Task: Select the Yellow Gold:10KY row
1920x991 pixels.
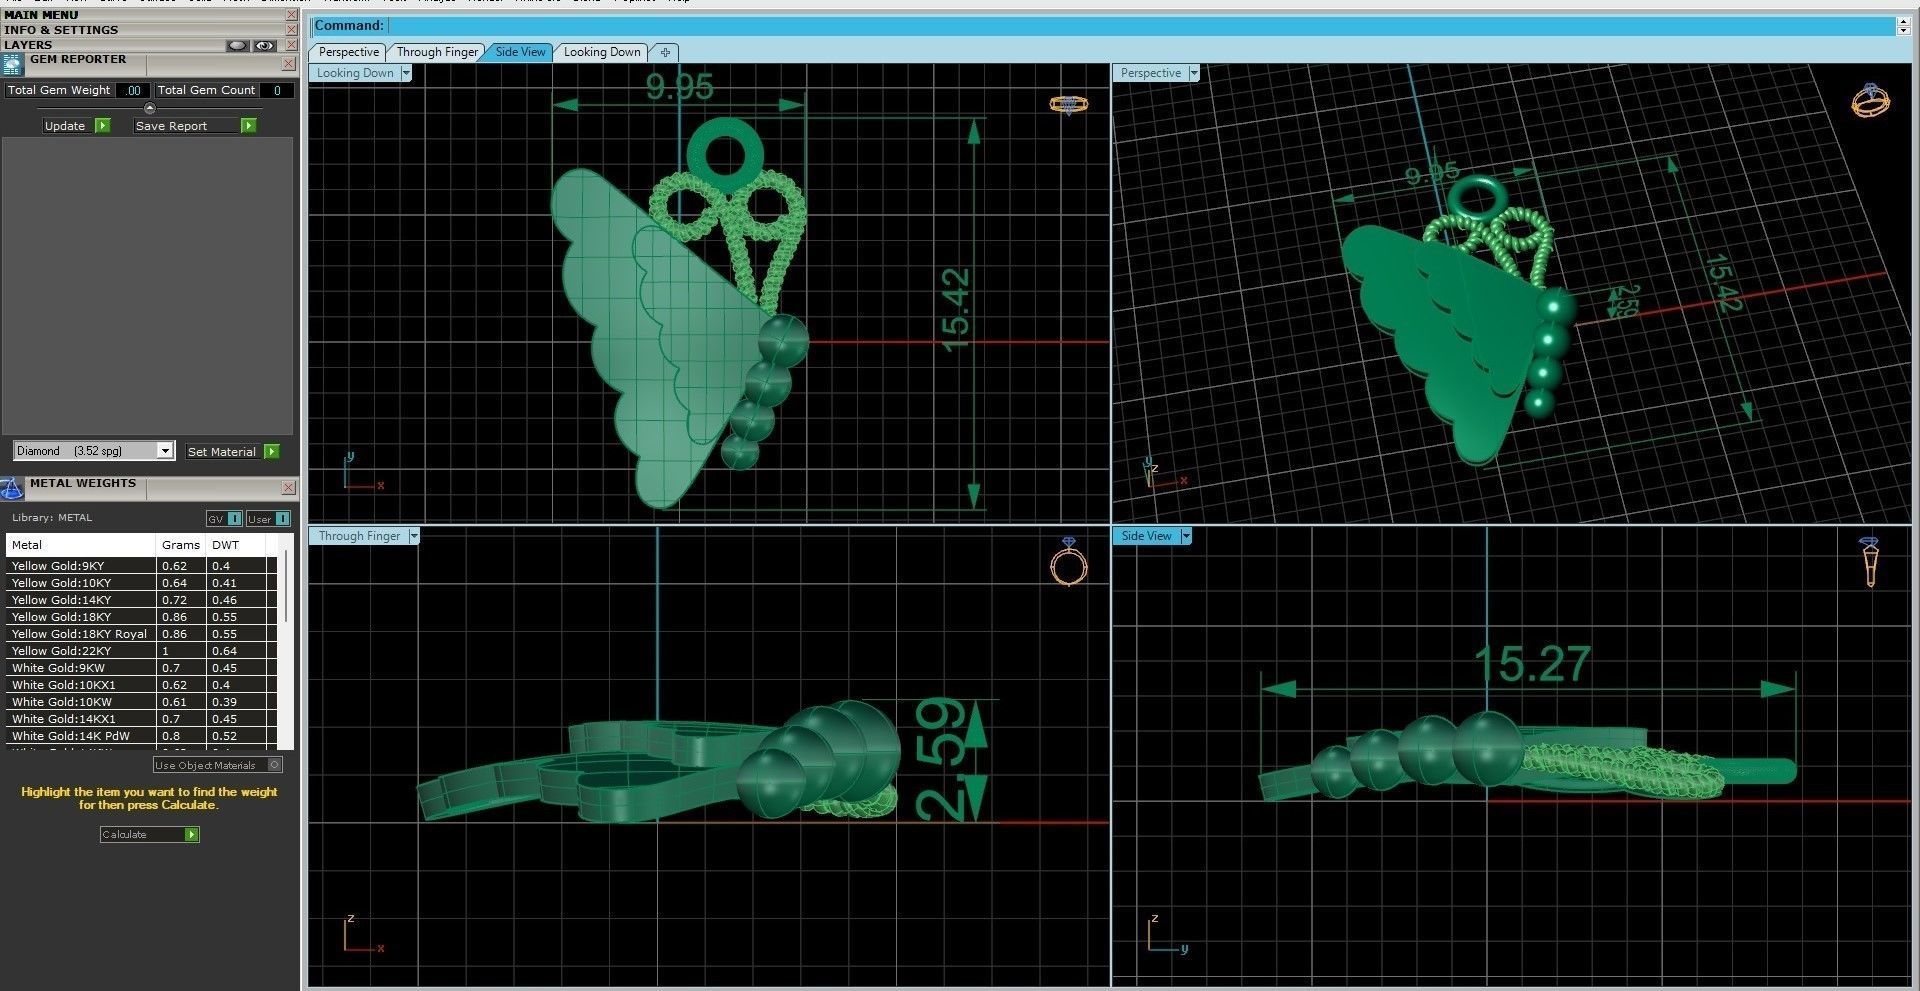Action: pyautogui.click(x=141, y=583)
